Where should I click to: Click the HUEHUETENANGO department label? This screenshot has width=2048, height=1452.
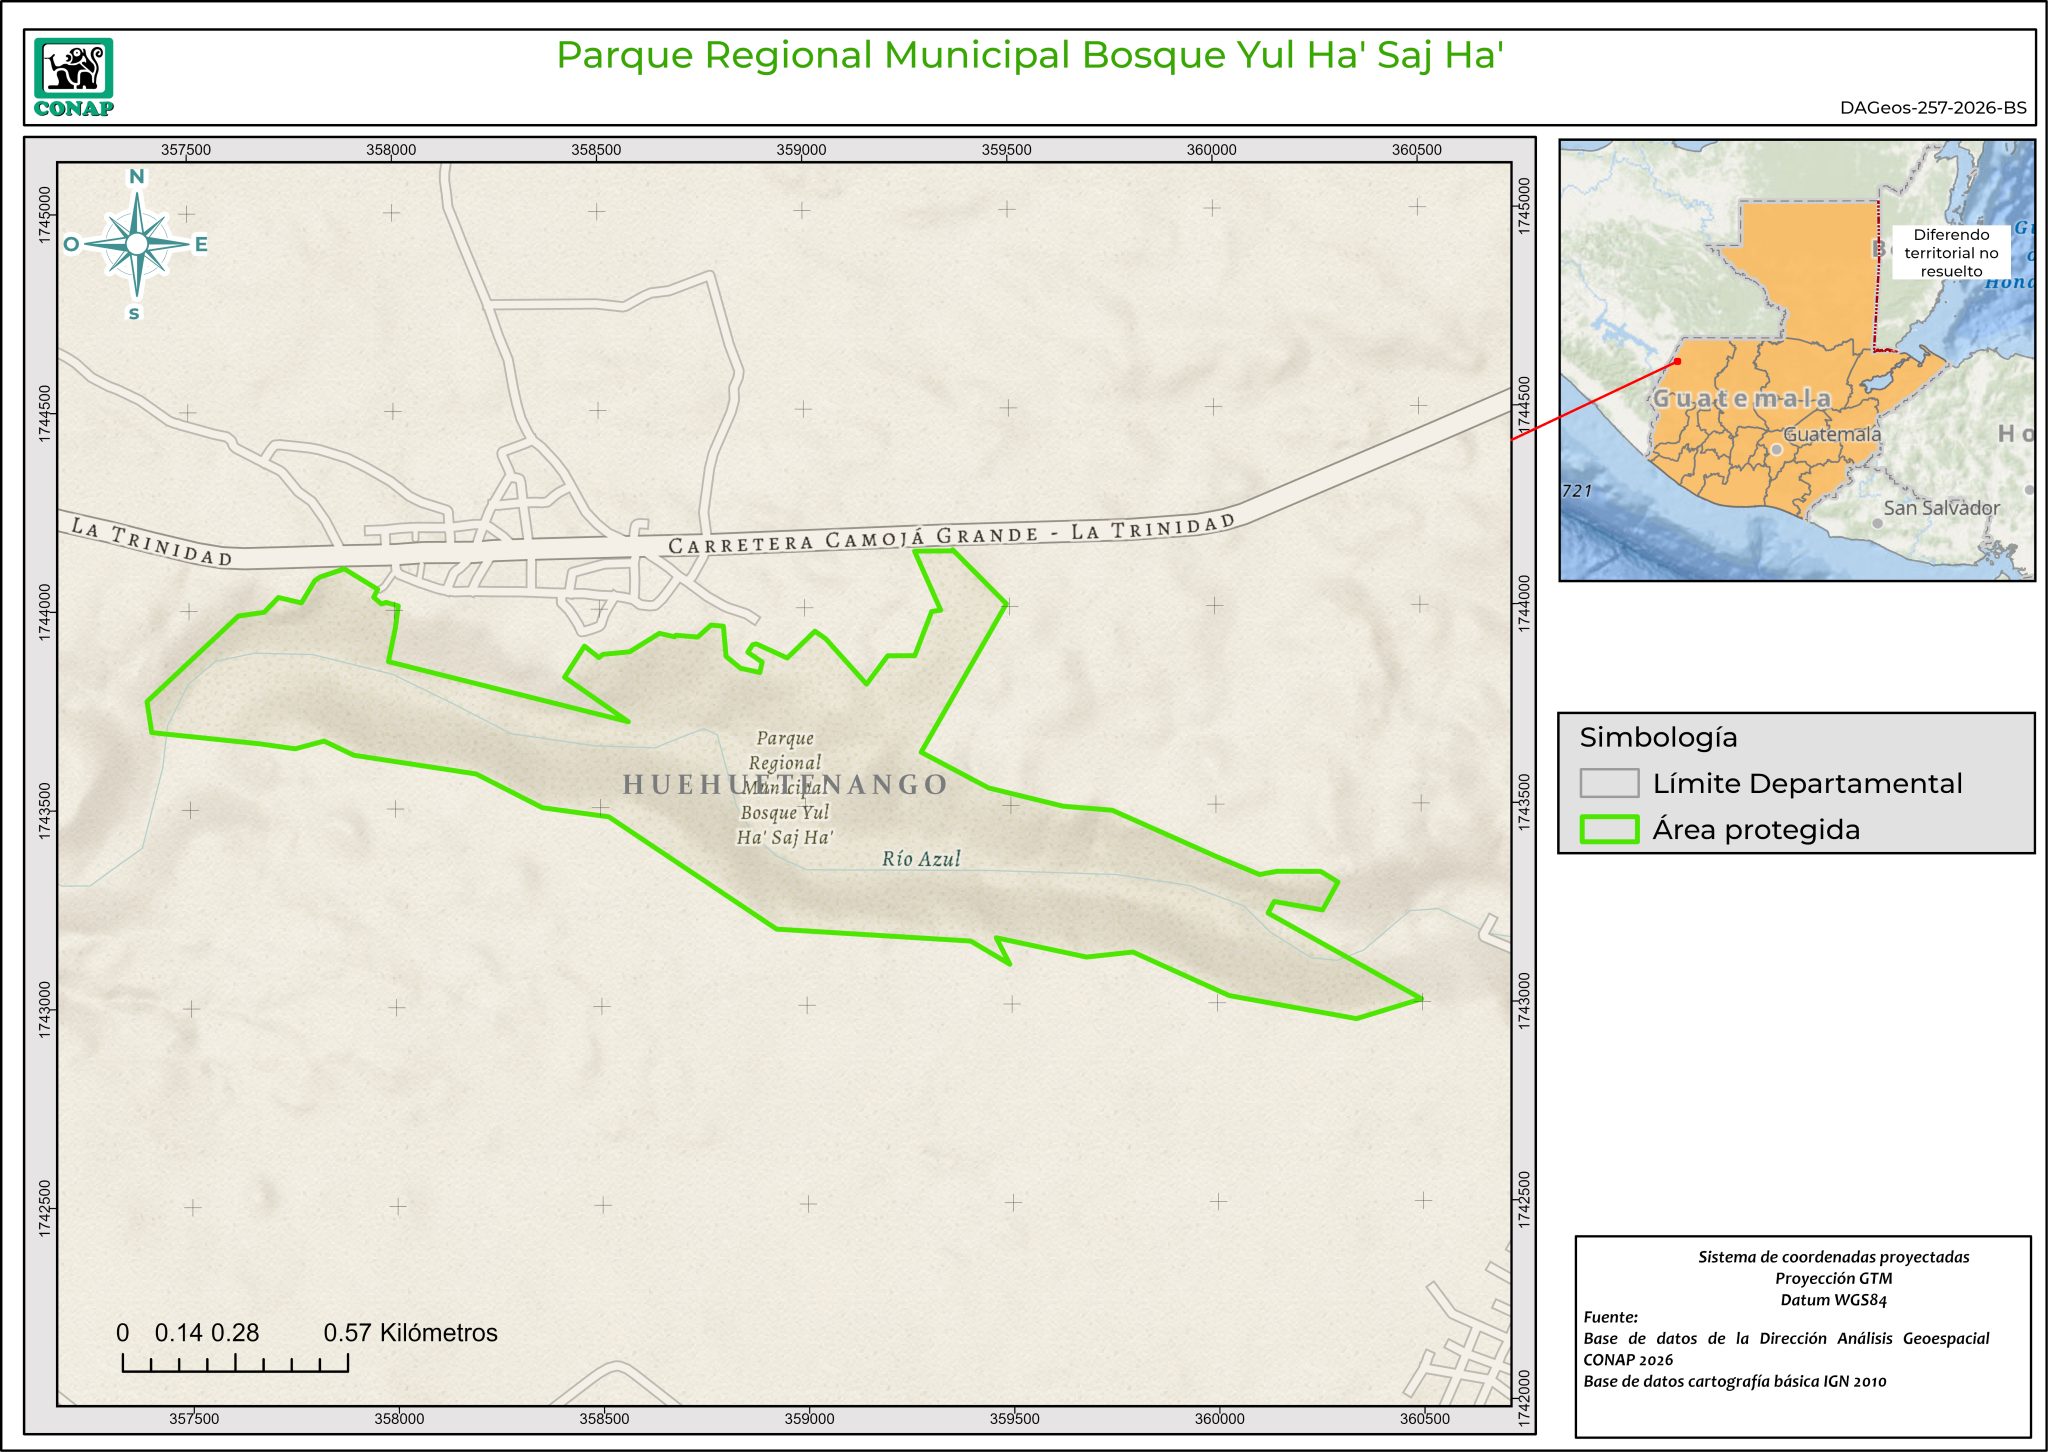(x=784, y=784)
